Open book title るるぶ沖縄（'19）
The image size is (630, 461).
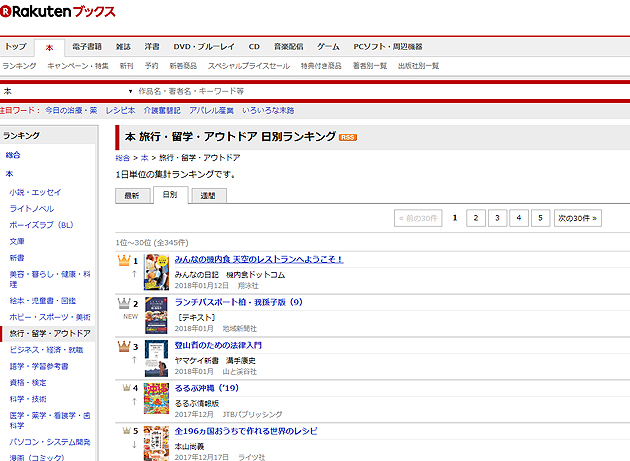207,388
